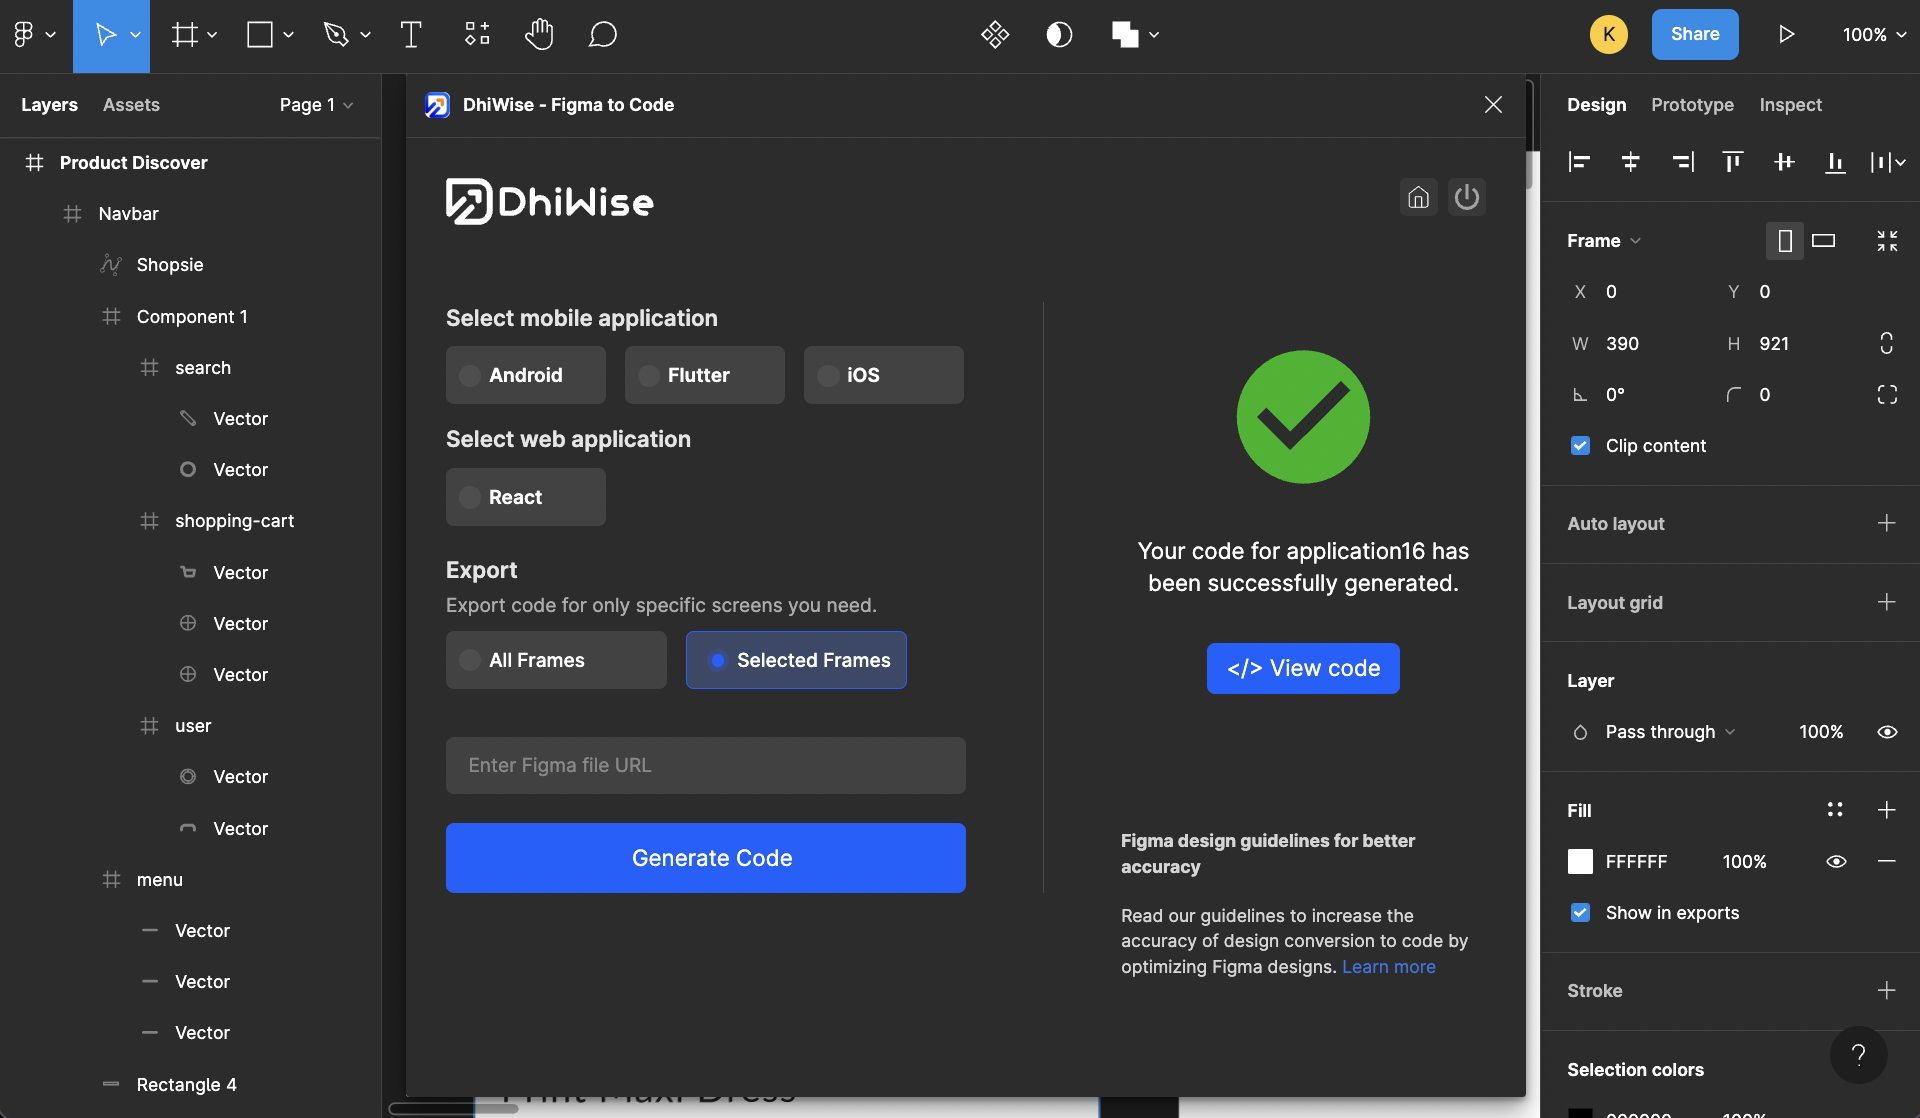Open Pass through blend mode dropdown
The height and width of the screenshot is (1118, 1920).
pos(1670,732)
